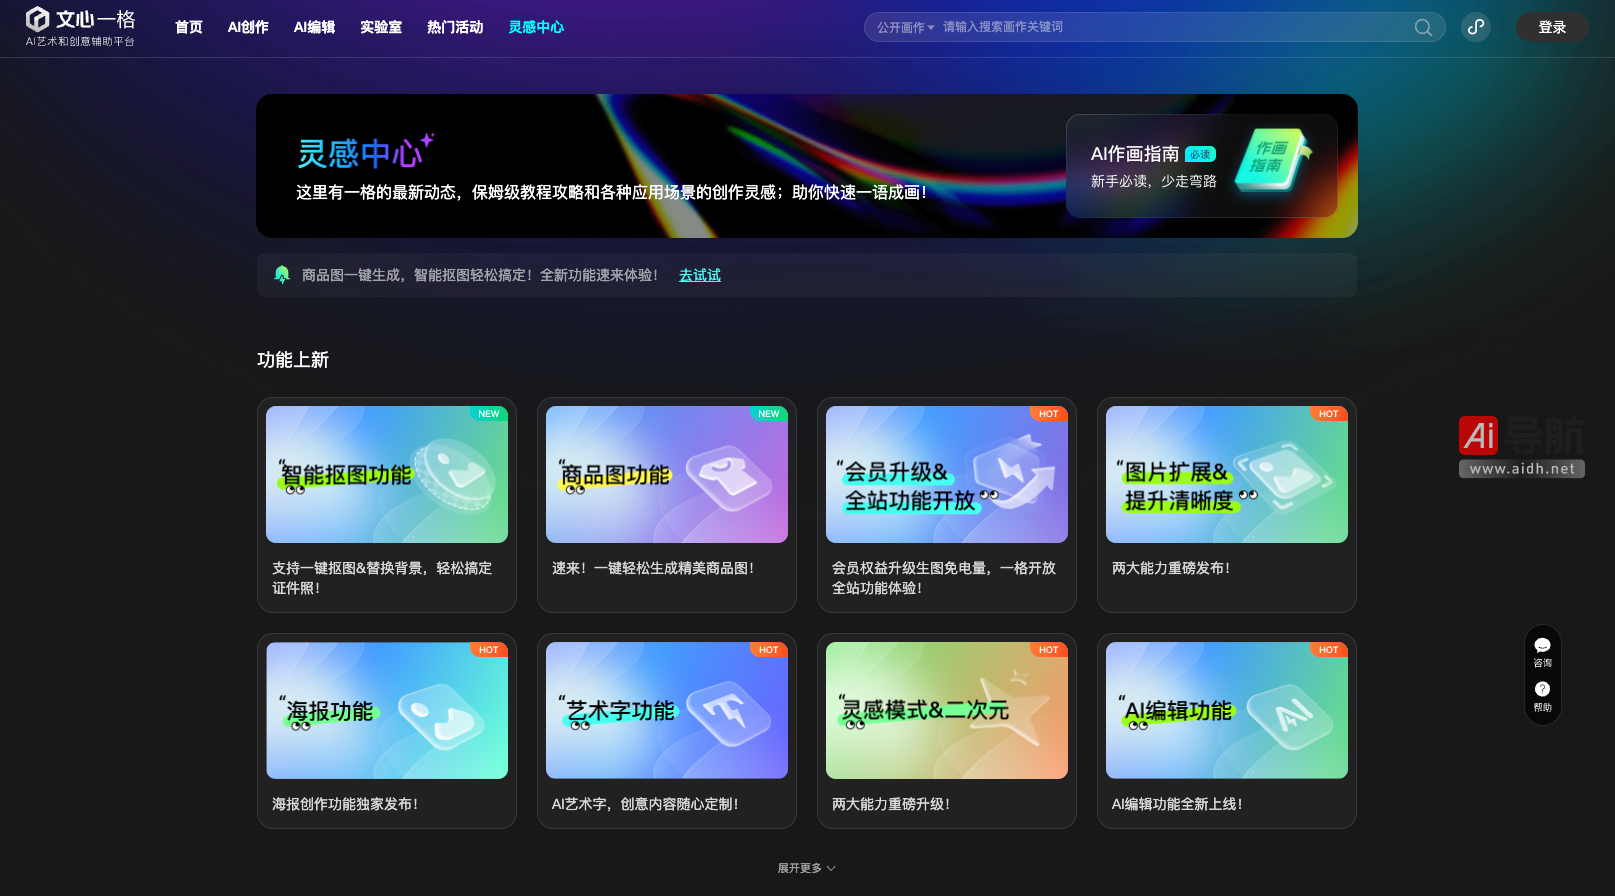This screenshot has width=1615, height=896.
Task: Switch to the AI创作 tab
Action: tap(248, 27)
